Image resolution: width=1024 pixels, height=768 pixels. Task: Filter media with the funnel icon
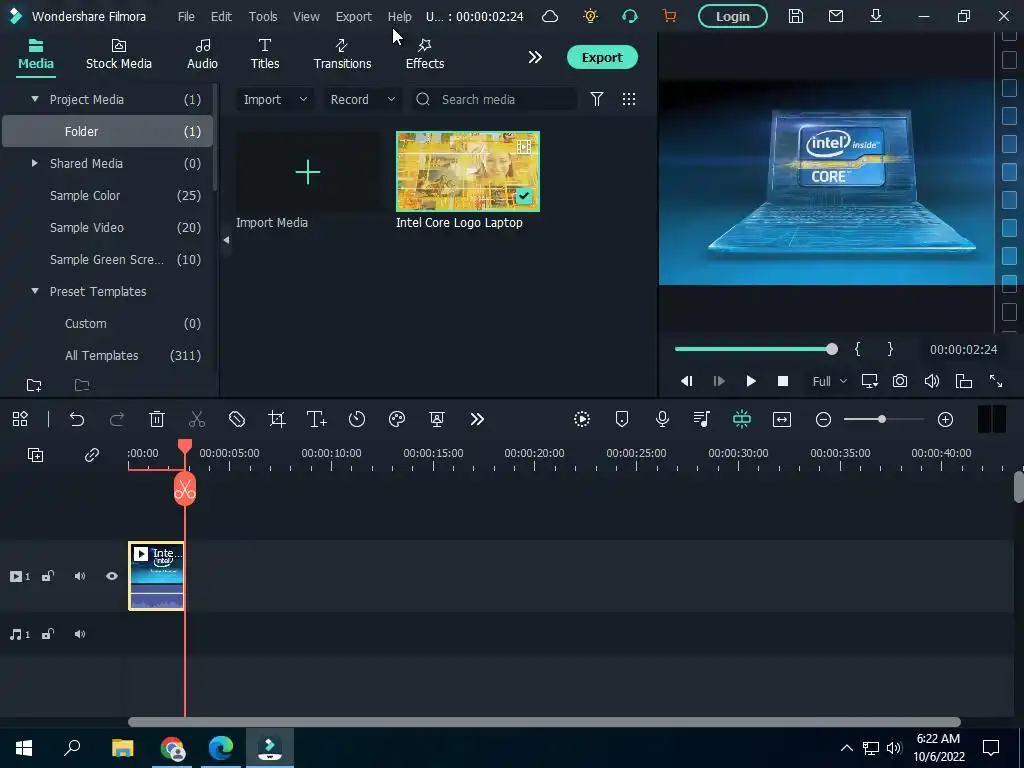(596, 99)
